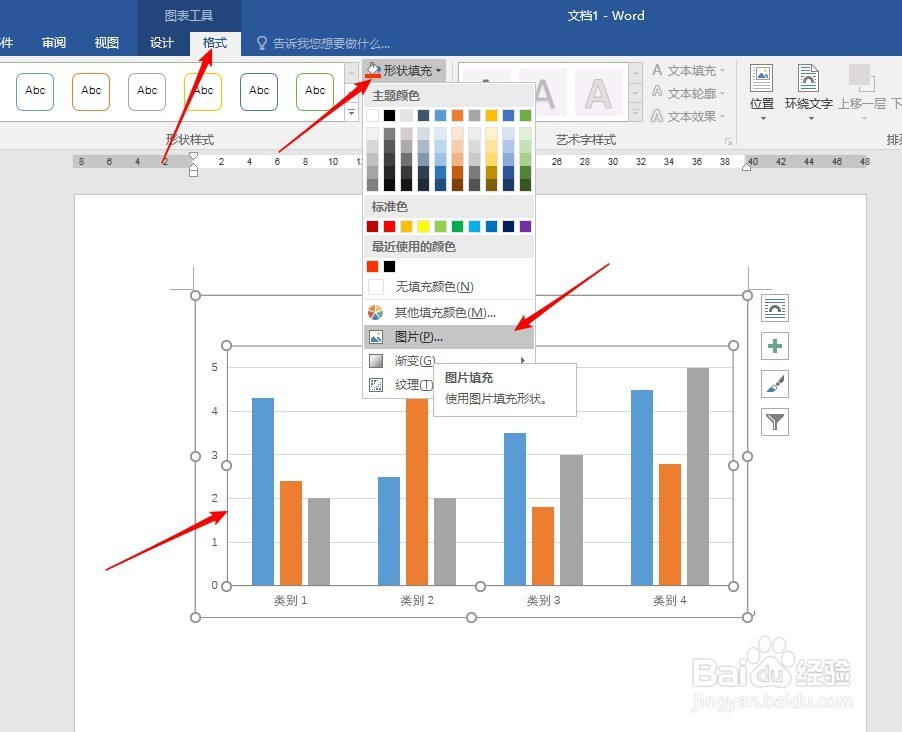Expand the Gradient submenu arrow
Image resolution: width=902 pixels, height=732 pixels.
[x=522, y=361]
